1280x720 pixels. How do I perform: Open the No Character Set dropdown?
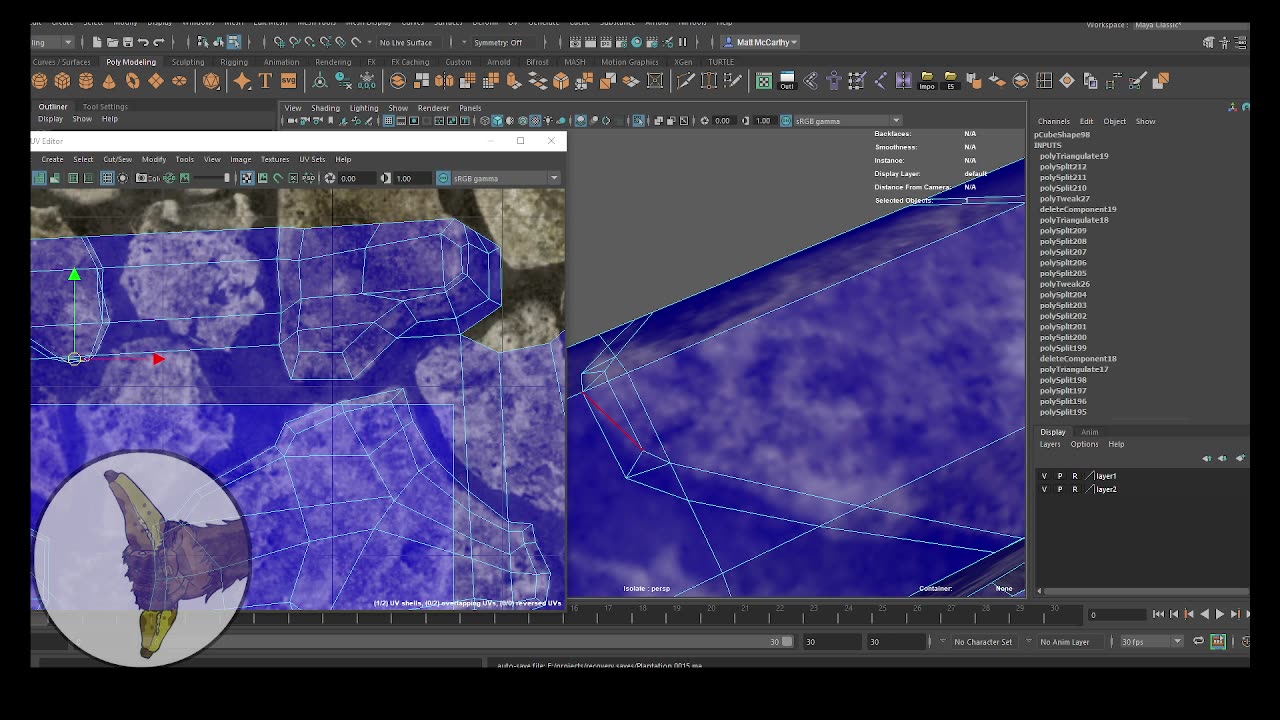(987, 642)
